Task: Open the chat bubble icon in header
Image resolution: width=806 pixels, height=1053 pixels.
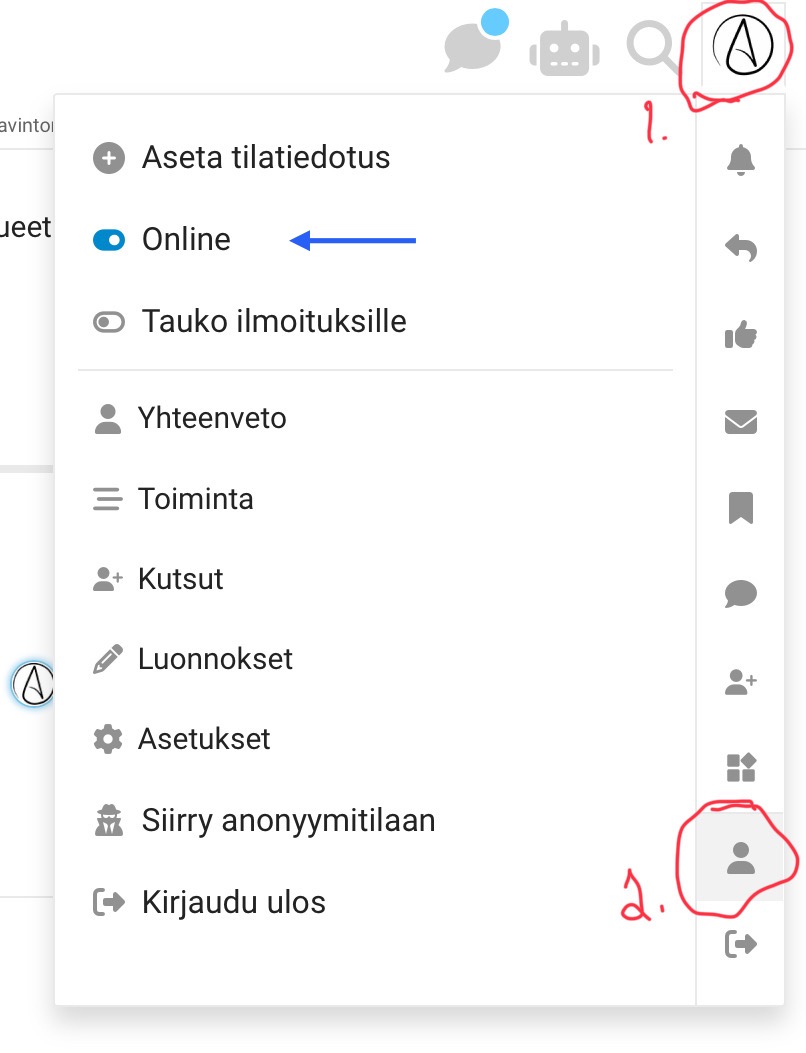Action: point(472,47)
